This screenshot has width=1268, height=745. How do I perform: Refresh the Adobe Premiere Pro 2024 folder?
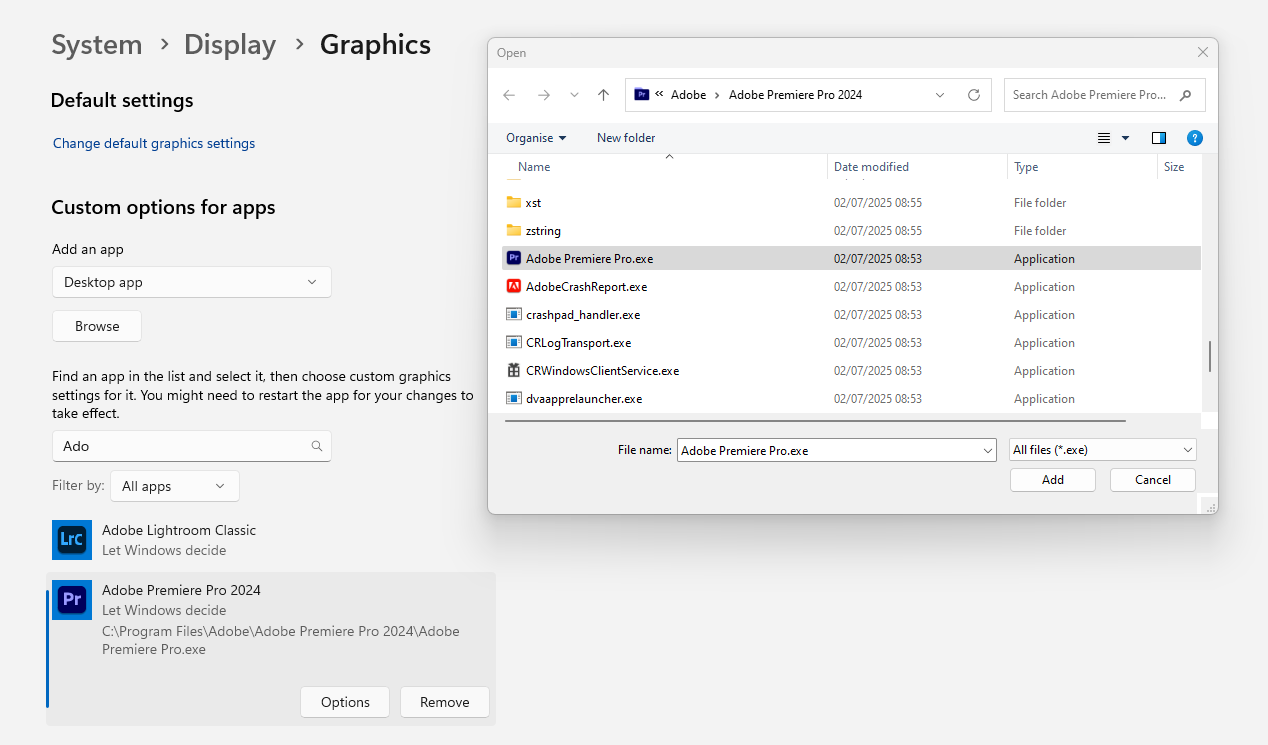(x=973, y=95)
